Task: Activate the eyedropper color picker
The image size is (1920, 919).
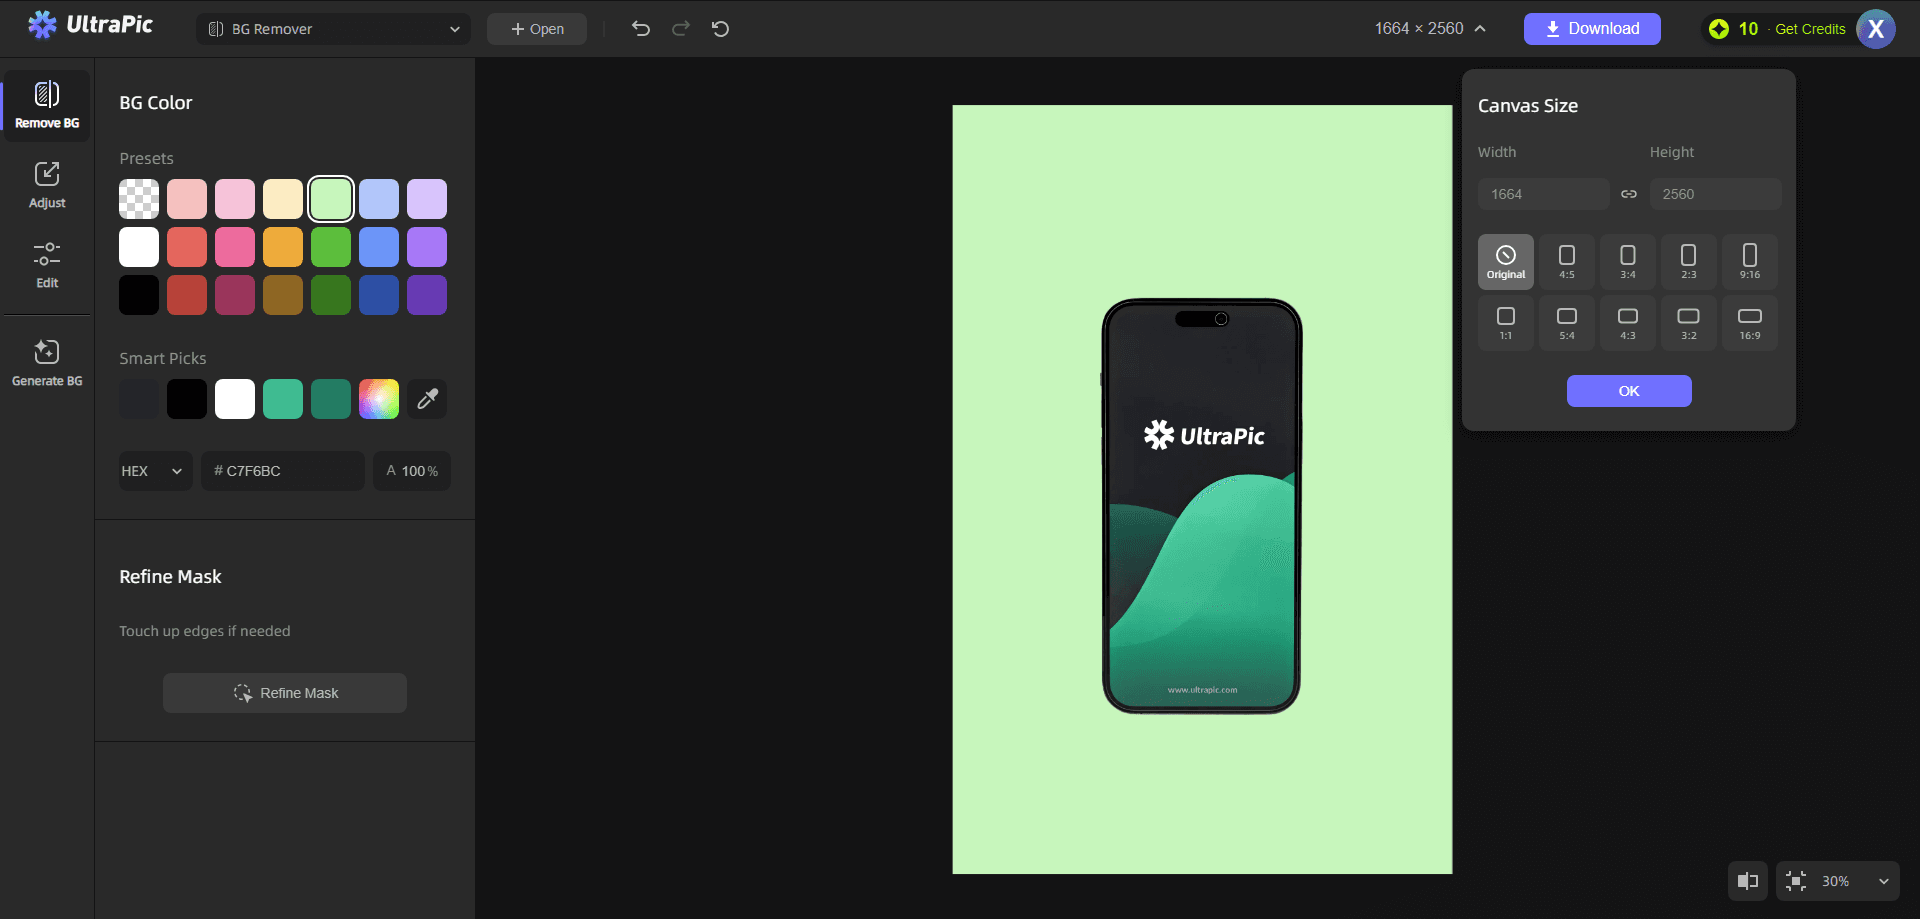Action: [427, 399]
